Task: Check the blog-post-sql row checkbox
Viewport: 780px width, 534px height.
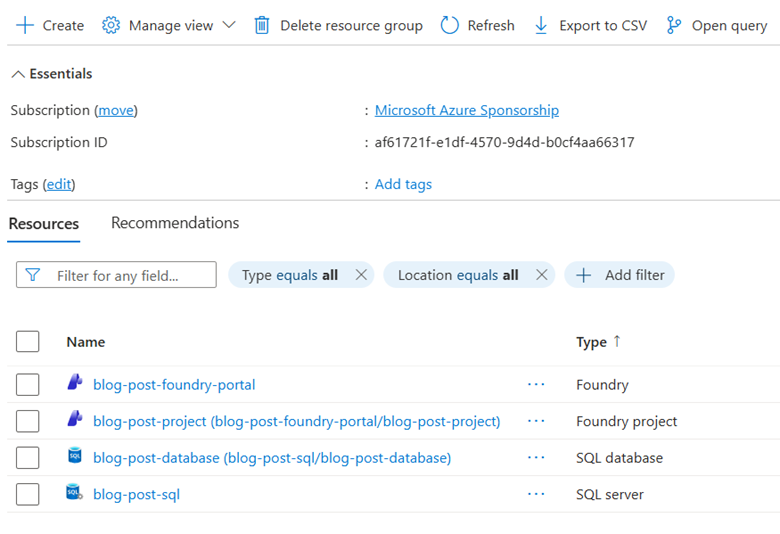Action: coord(27,494)
